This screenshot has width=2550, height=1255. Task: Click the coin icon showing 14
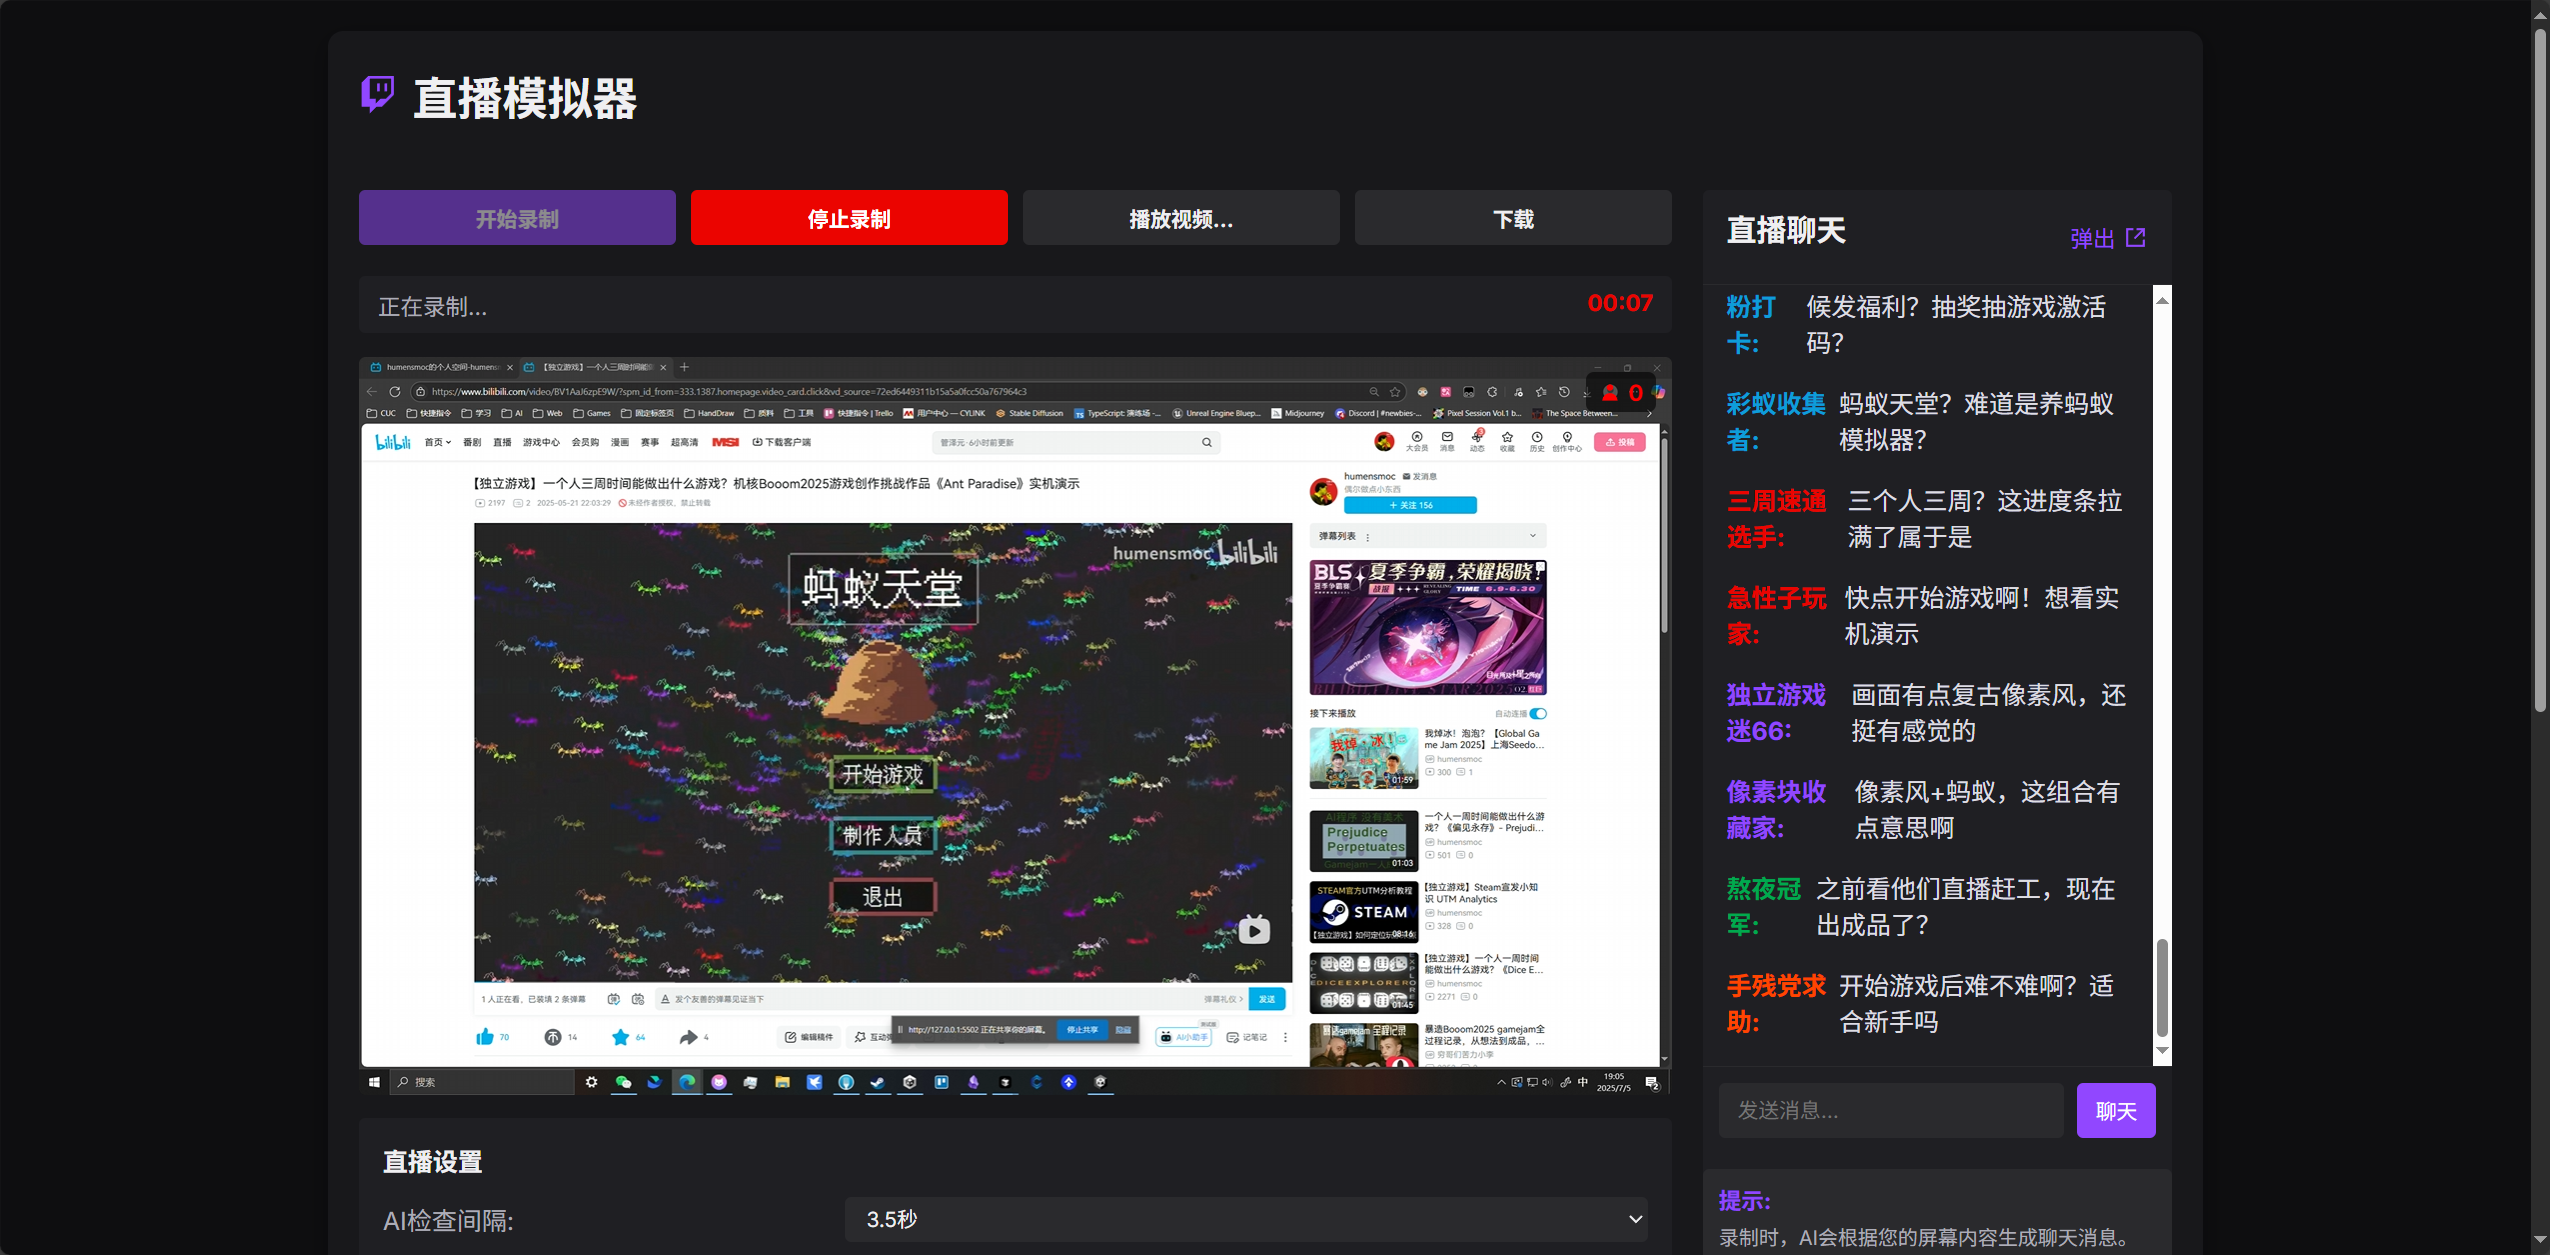pyautogui.click(x=552, y=1037)
